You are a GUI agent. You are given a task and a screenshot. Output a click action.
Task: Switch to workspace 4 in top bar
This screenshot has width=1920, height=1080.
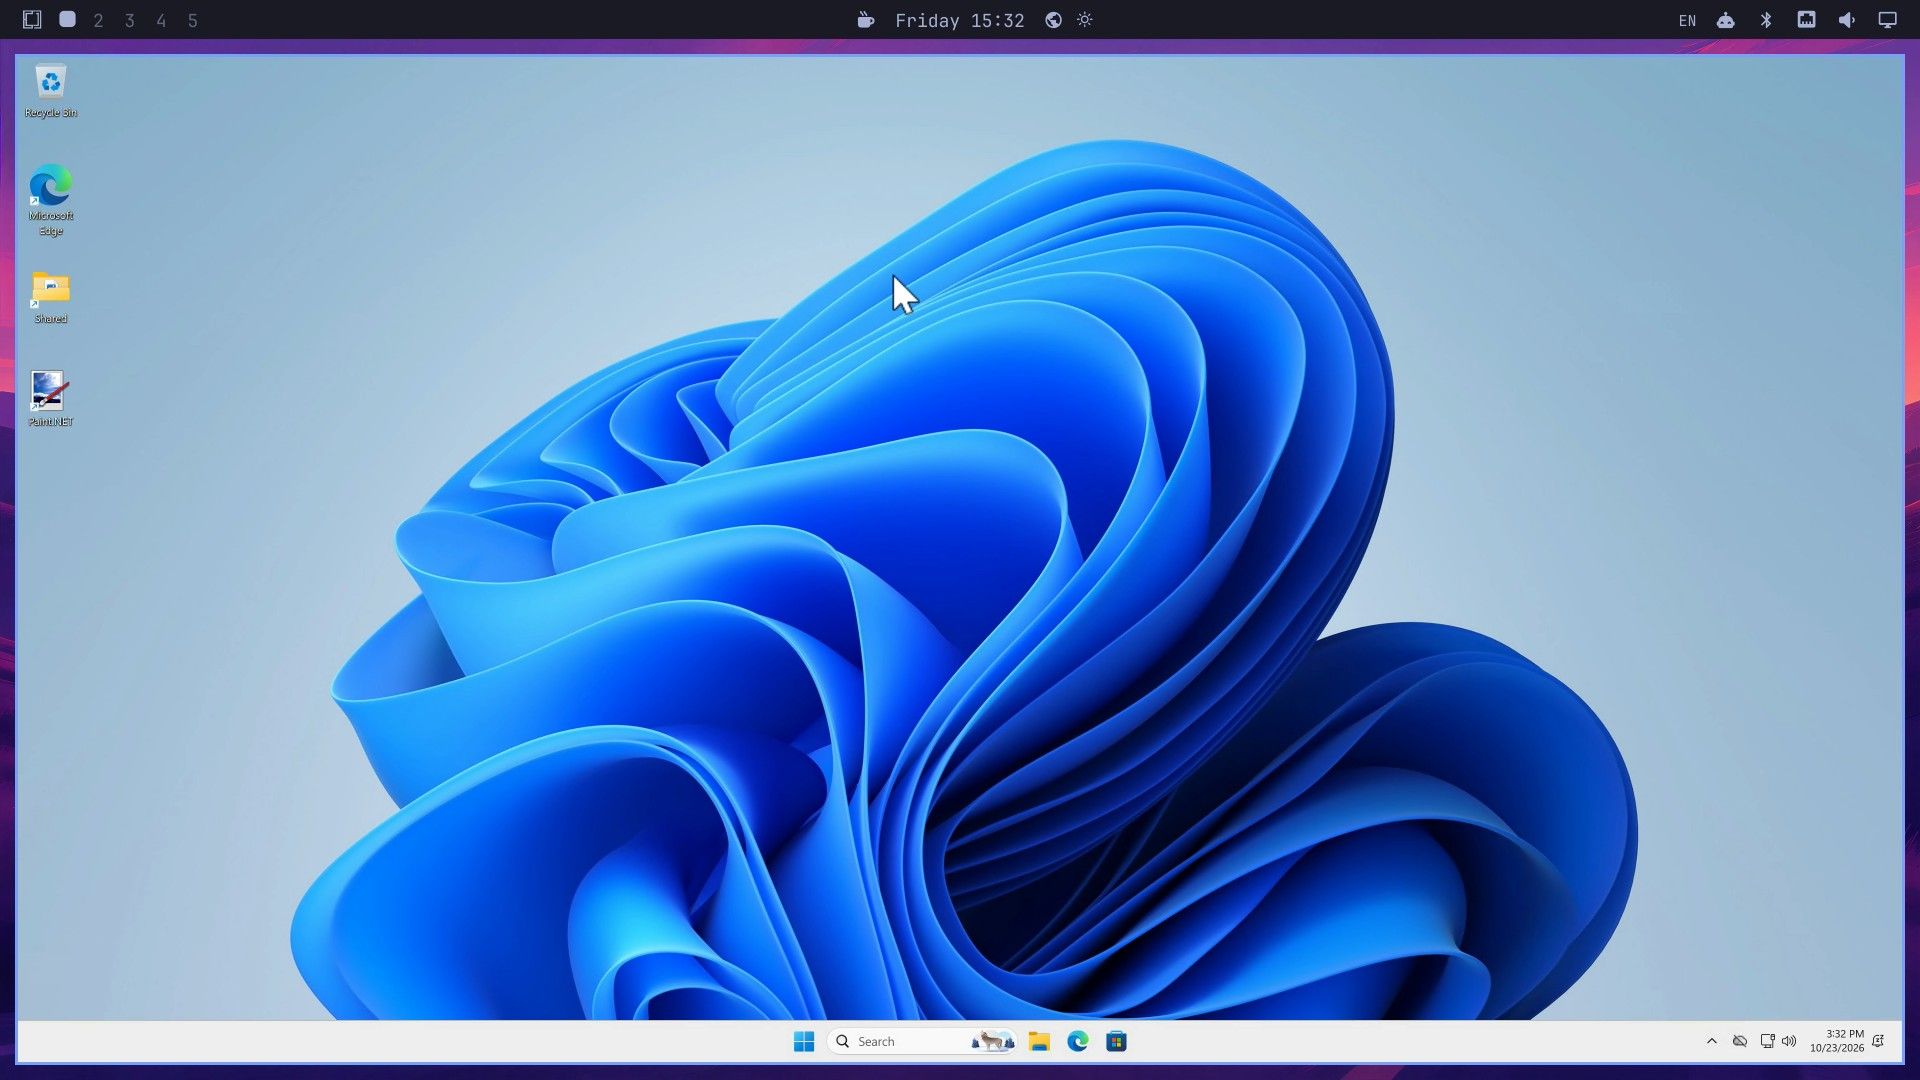click(x=161, y=20)
